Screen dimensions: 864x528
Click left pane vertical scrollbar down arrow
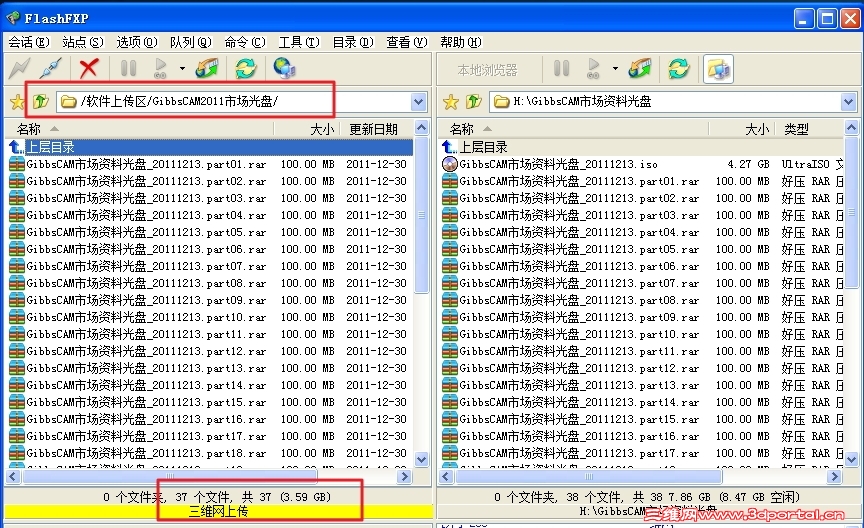[422, 459]
